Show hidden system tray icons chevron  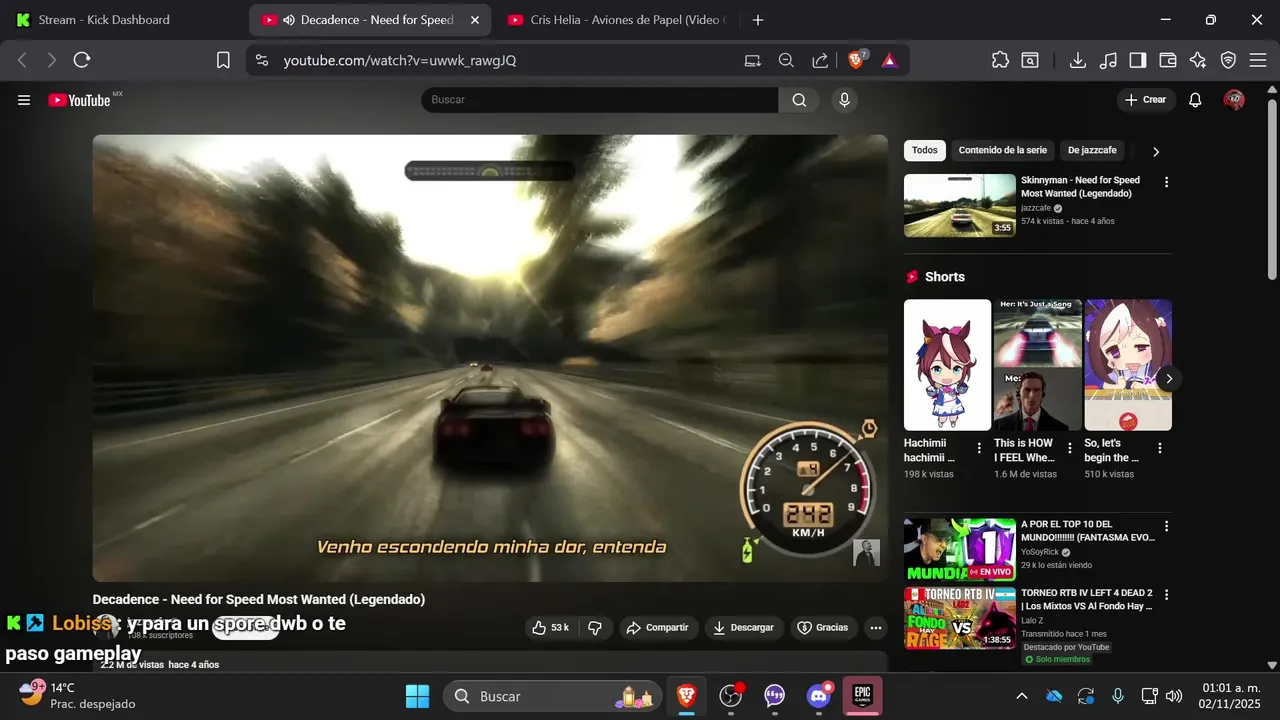pos(1021,696)
